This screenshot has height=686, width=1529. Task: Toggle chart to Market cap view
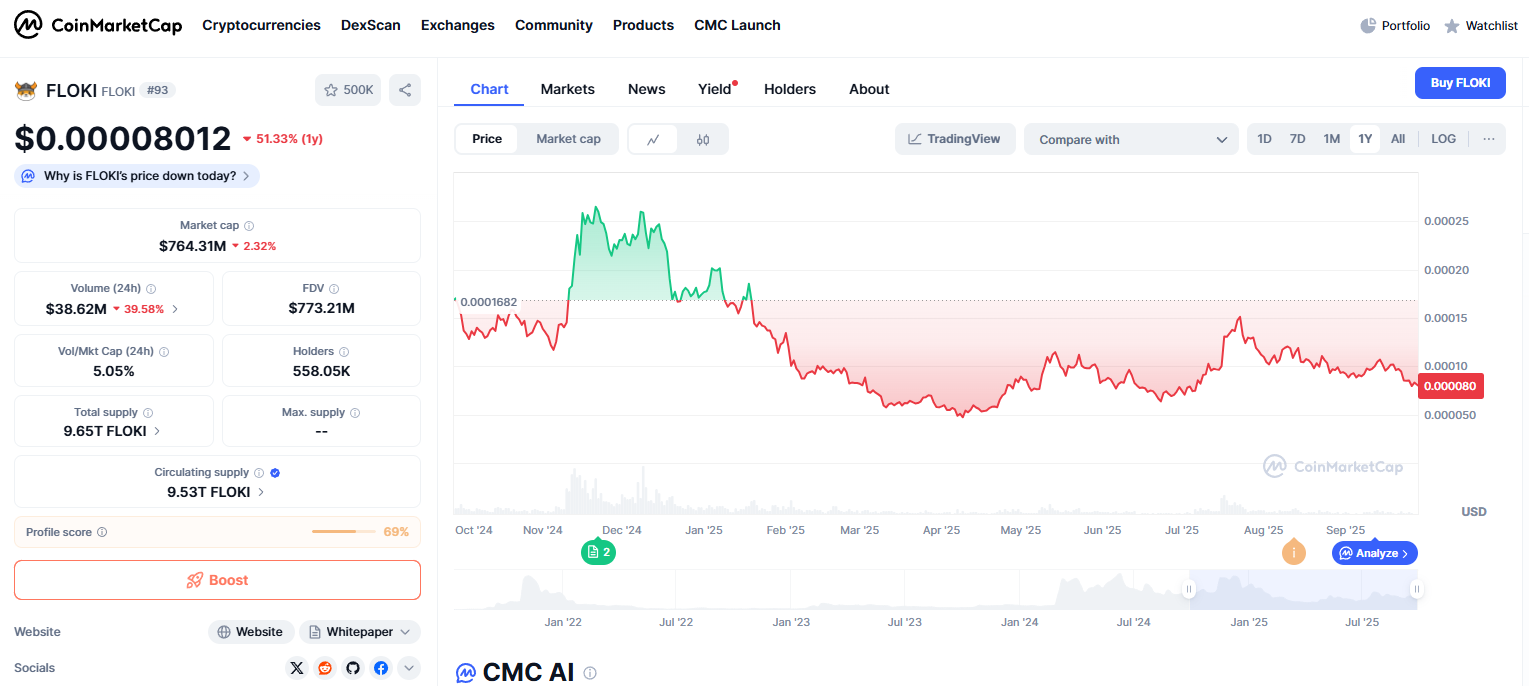click(568, 139)
